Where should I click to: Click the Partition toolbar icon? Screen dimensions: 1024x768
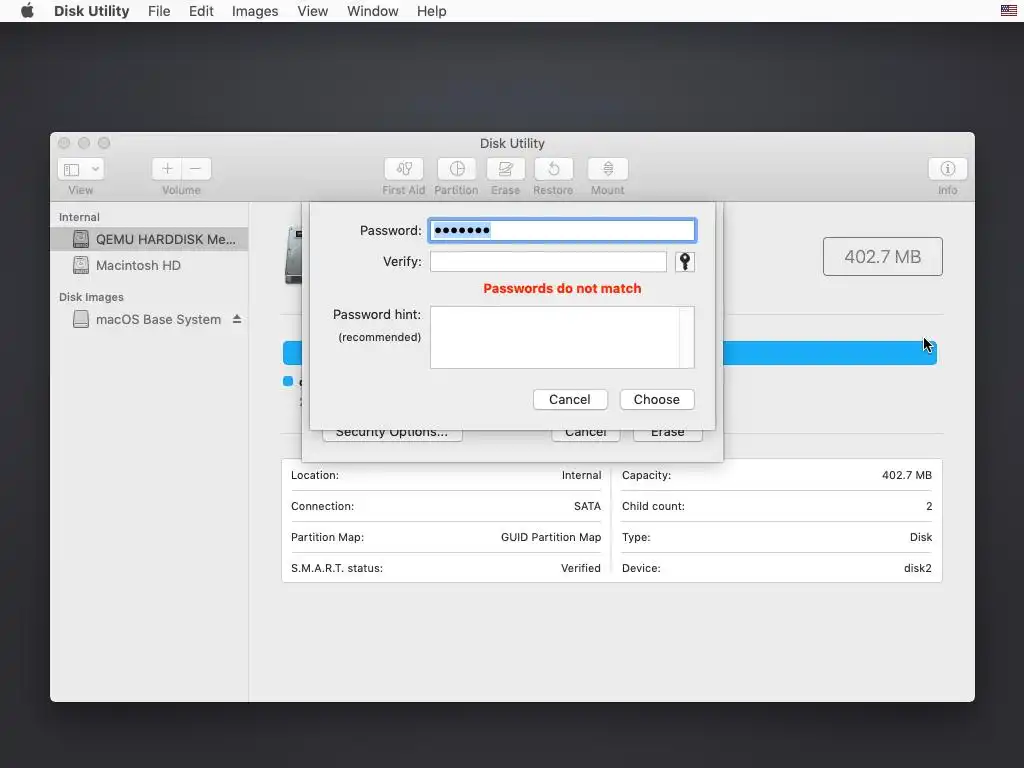[456, 169]
